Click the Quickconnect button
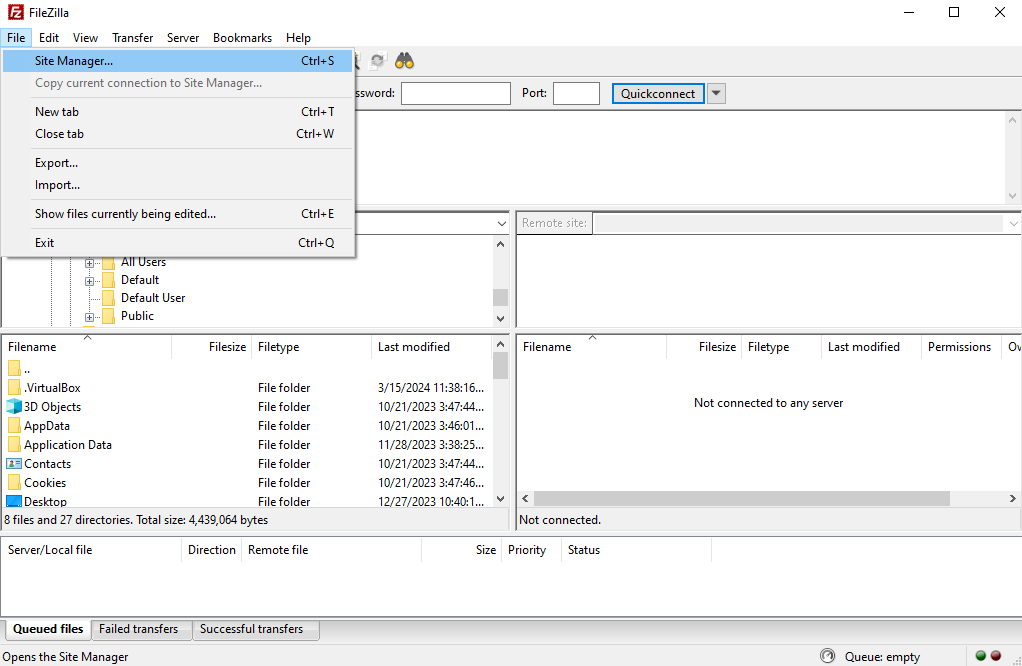 pos(658,93)
